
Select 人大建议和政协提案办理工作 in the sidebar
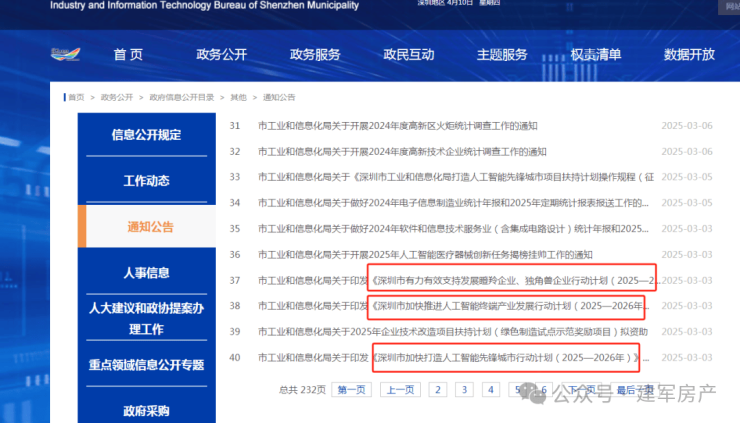[x=146, y=318]
